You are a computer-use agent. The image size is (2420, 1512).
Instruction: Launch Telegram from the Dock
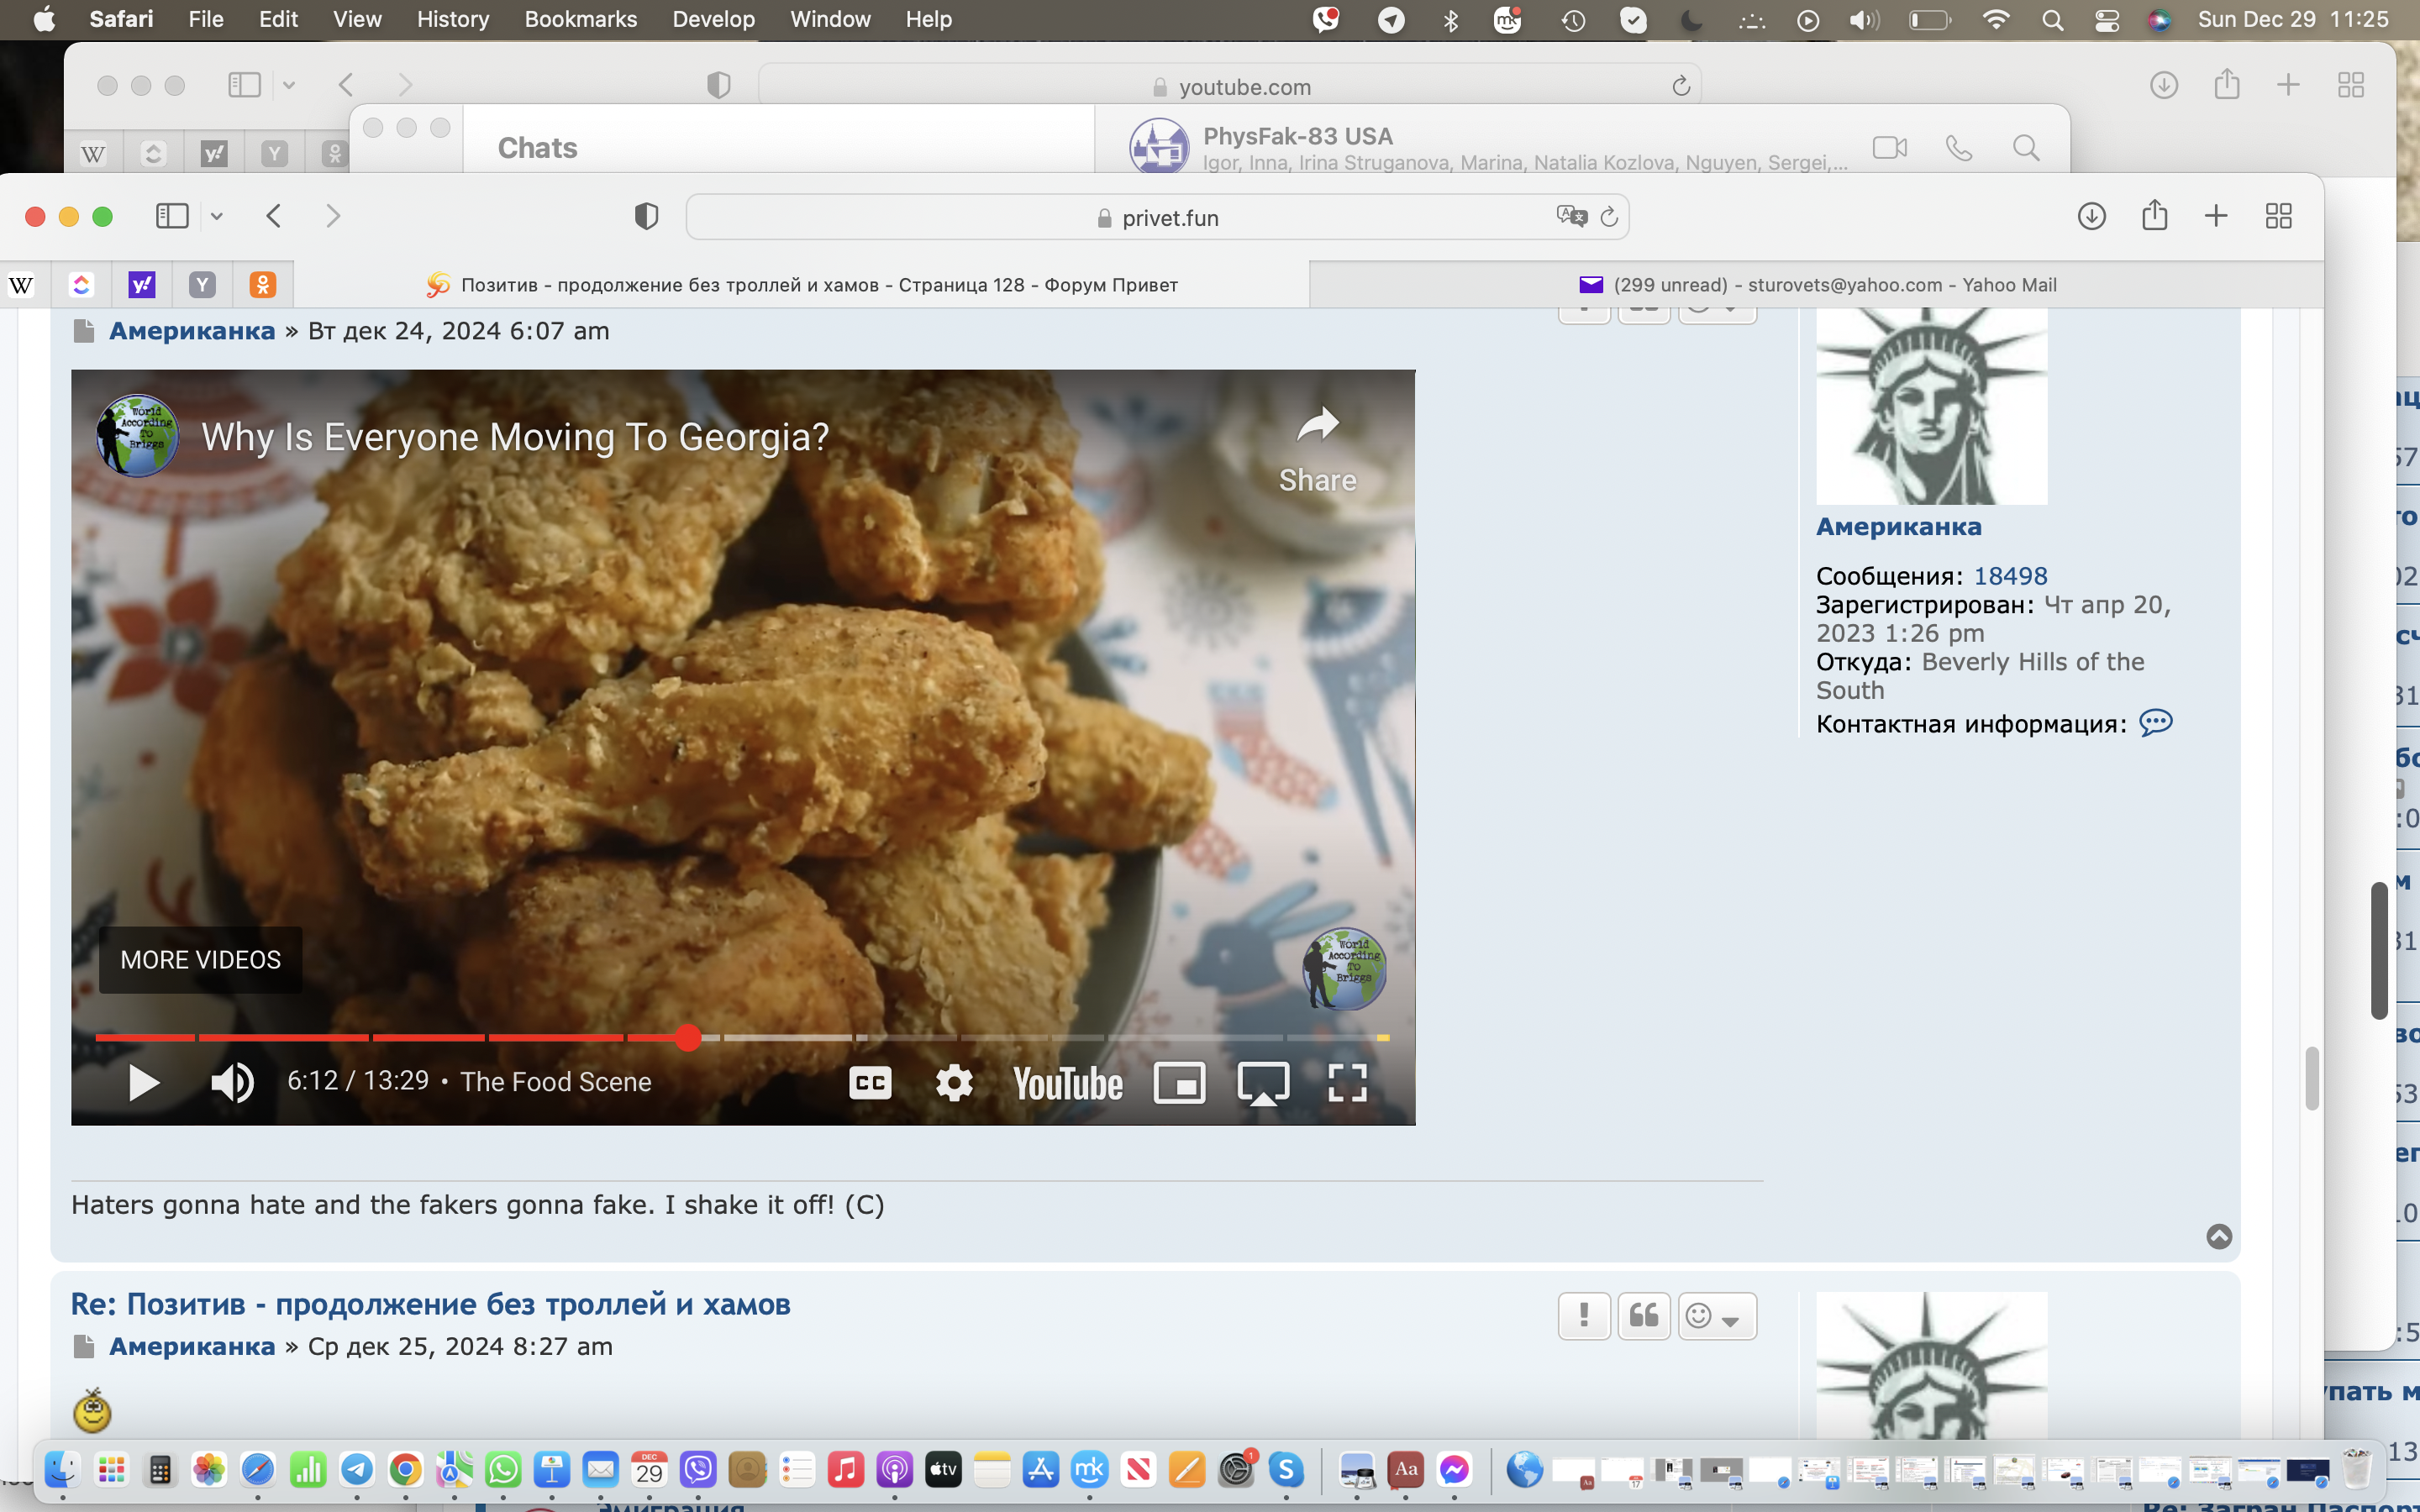(357, 1469)
